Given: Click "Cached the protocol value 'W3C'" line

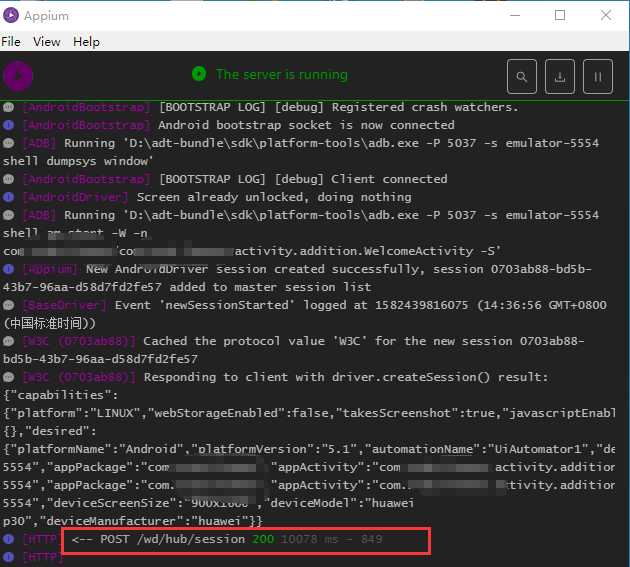Looking at the screenshot, I should [364, 341].
